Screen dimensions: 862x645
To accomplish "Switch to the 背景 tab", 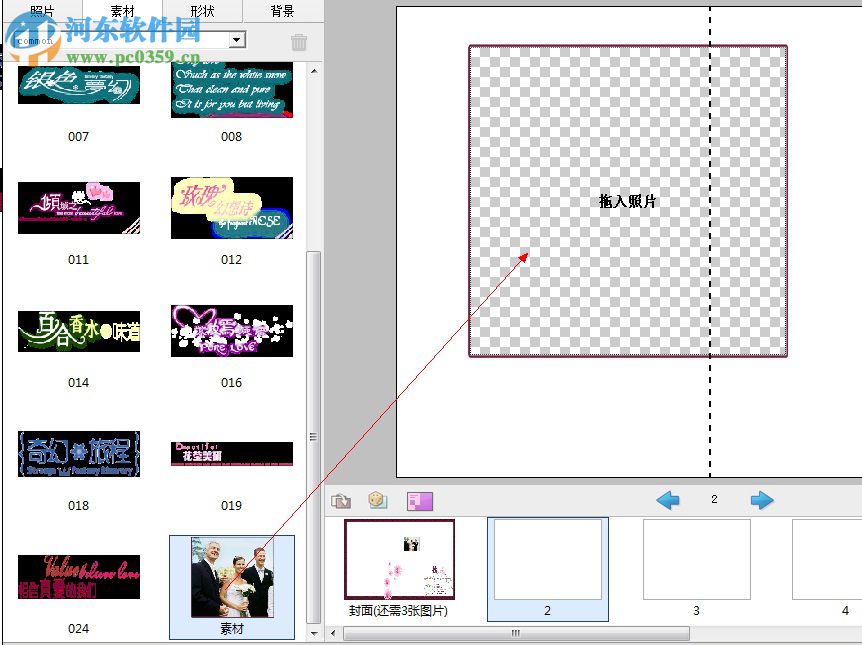I will 281,11.
